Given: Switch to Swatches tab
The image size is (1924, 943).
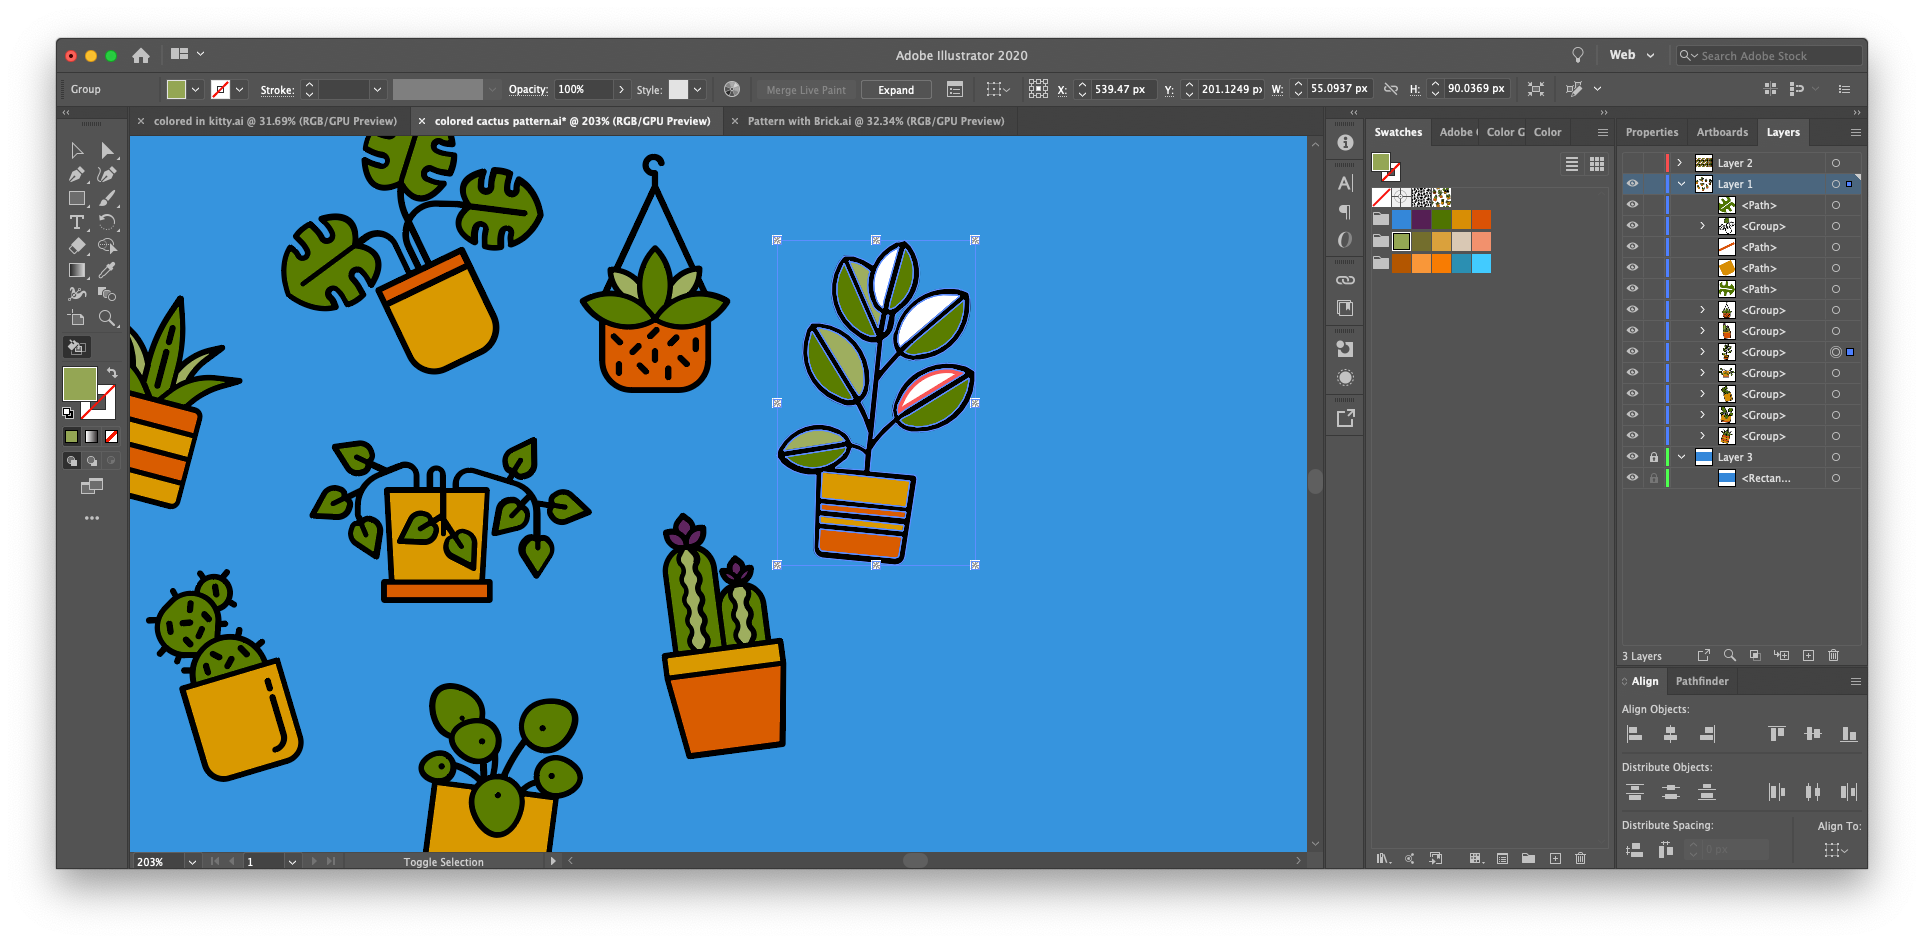Looking at the screenshot, I should 1397,132.
